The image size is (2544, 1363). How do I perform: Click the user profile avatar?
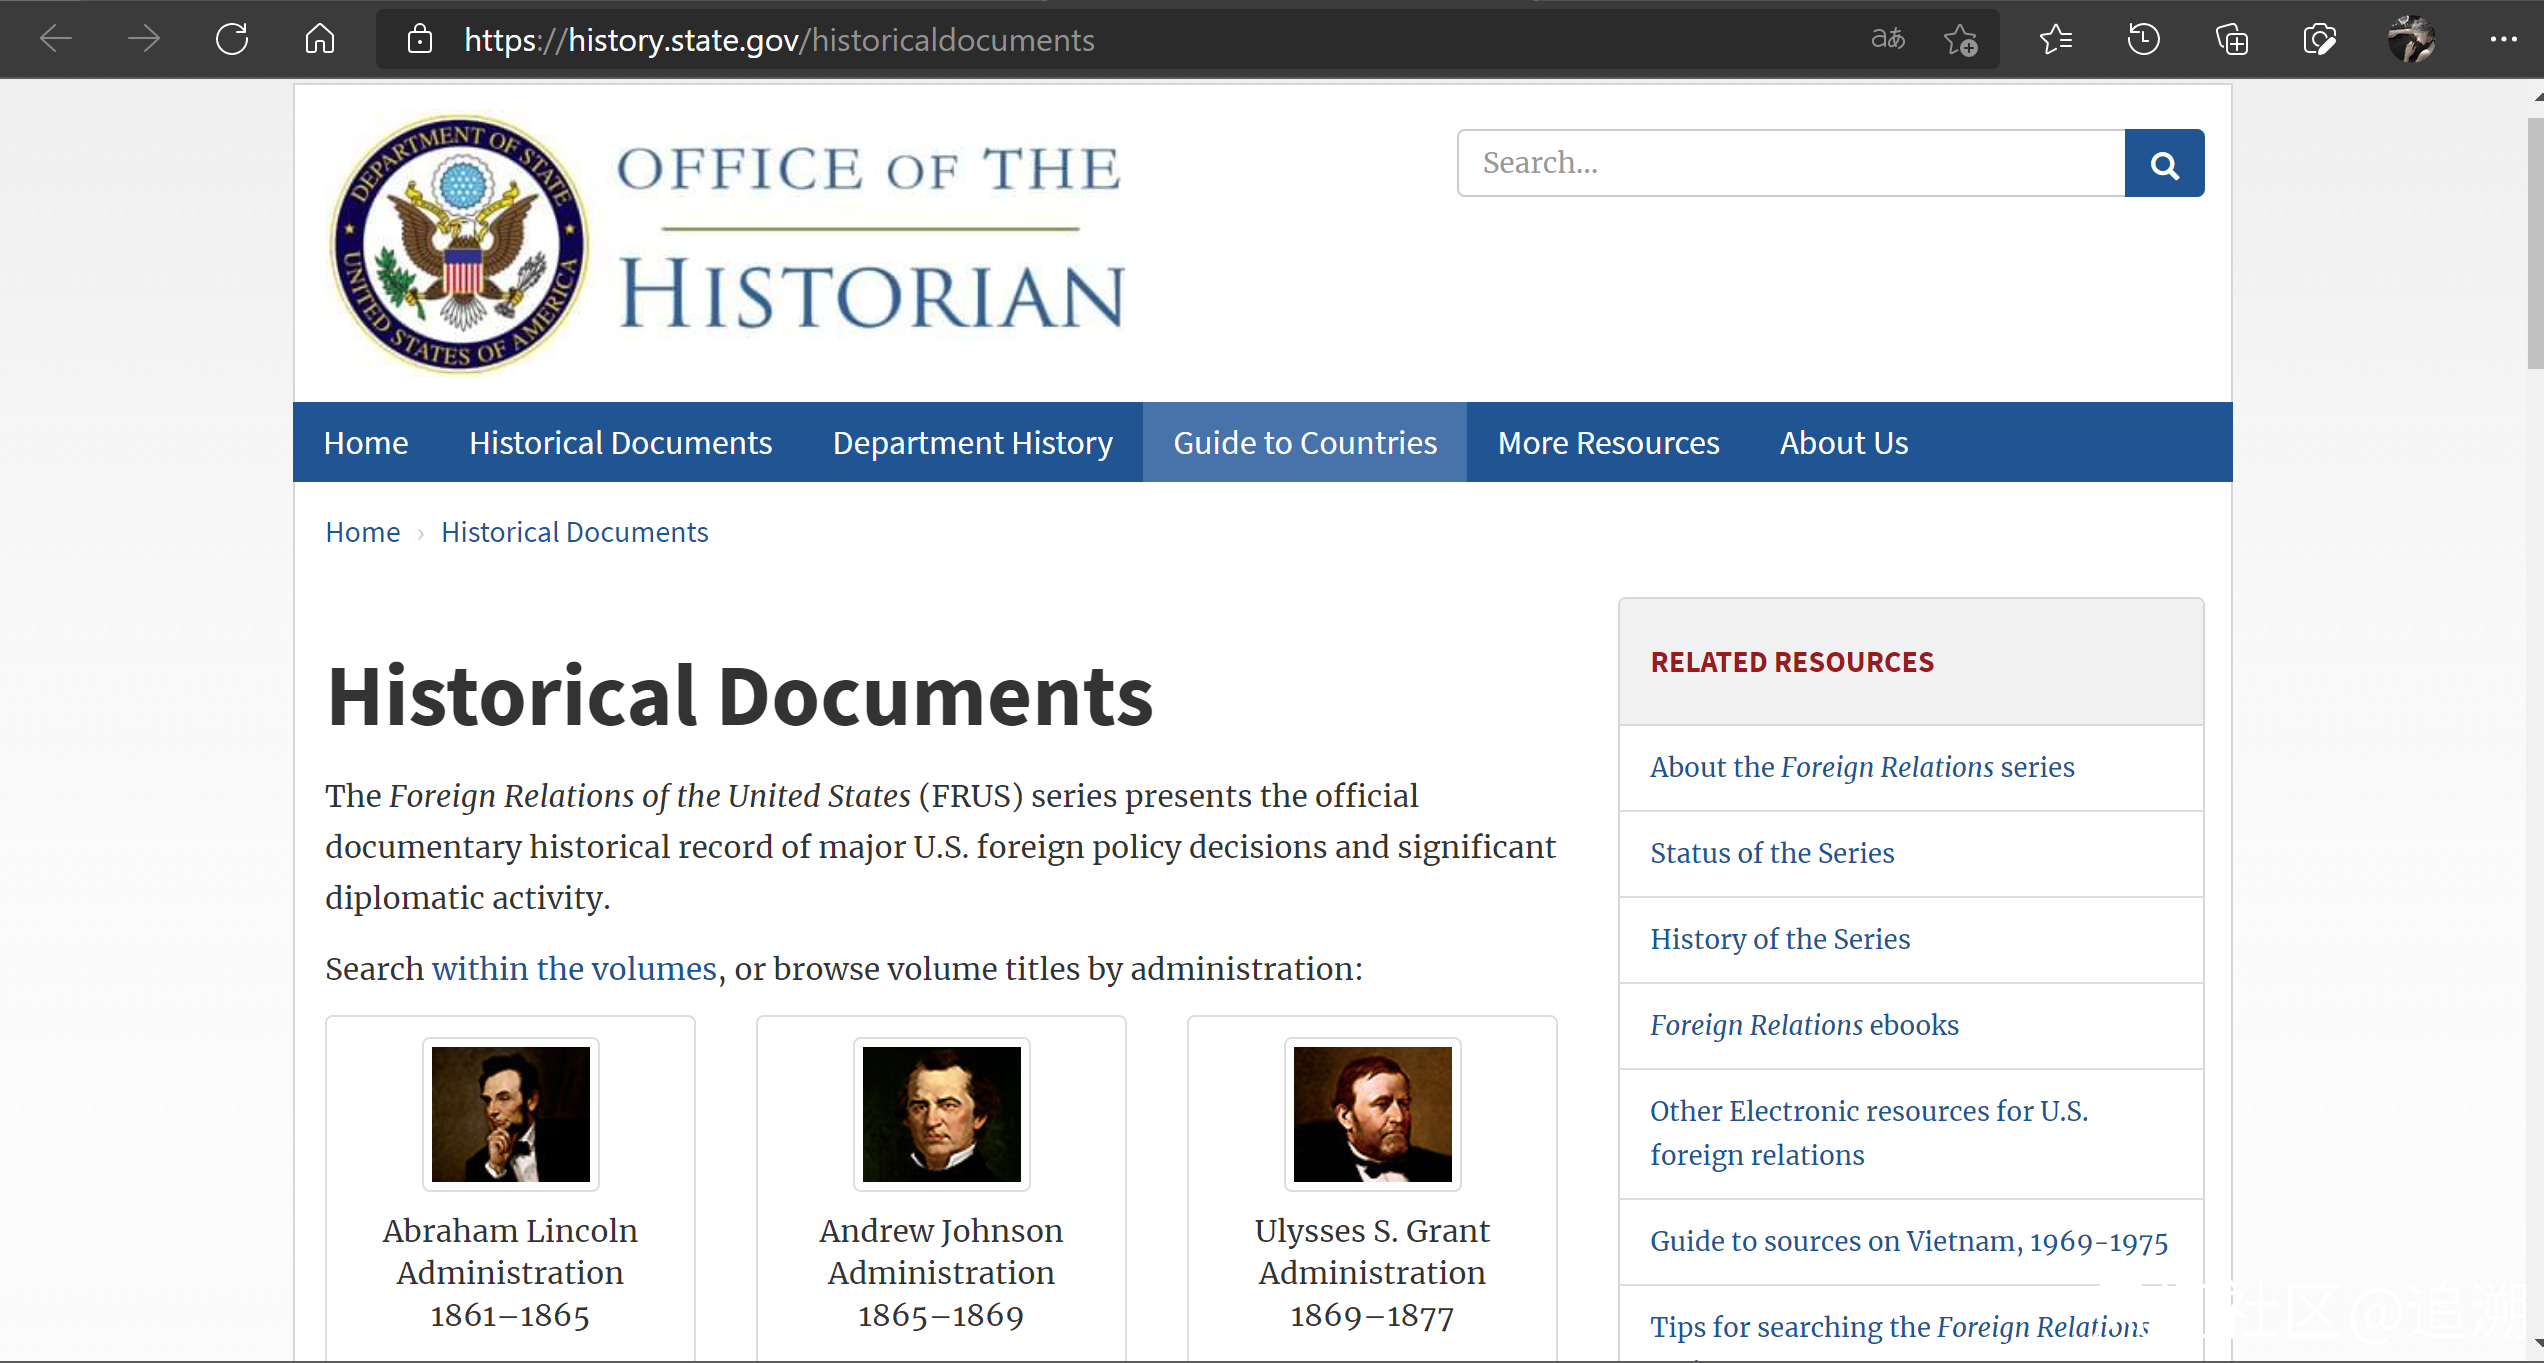point(2411,40)
